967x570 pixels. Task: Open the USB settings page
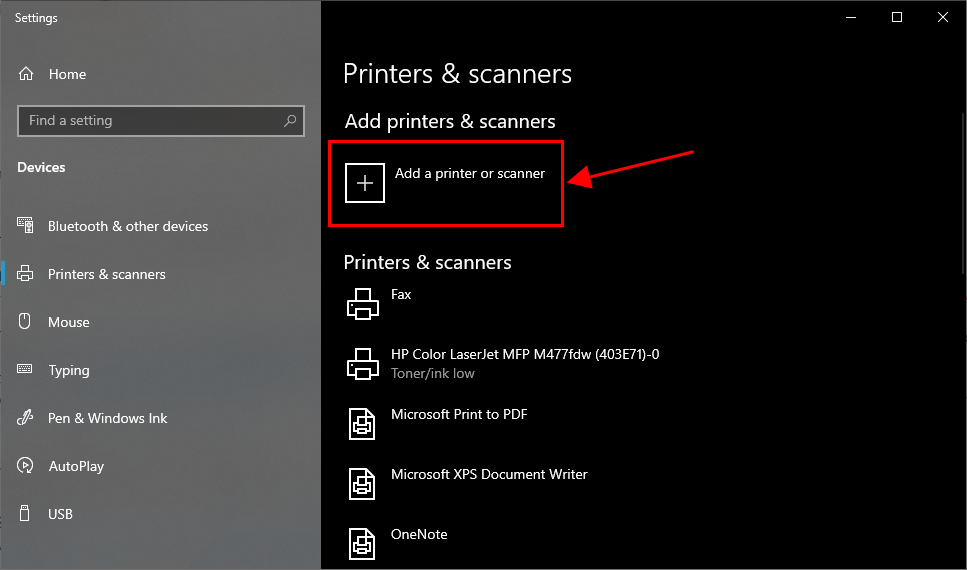point(60,514)
